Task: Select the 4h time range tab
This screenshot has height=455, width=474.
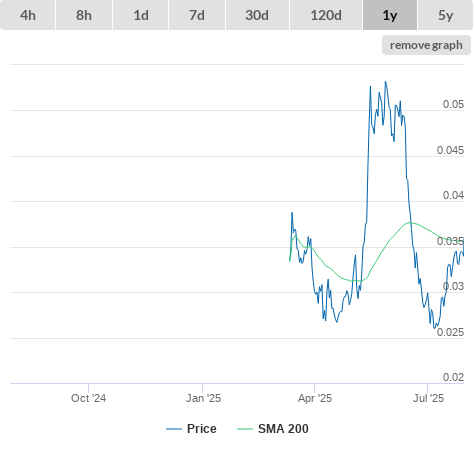Action: 28,15
